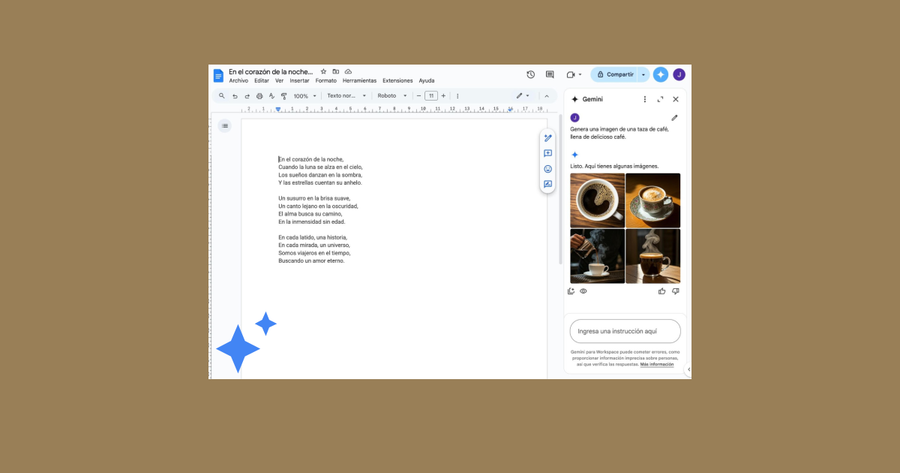This screenshot has height=473, width=900.
Task: Click the eye preview icon below the images
Action: (583, 291)
